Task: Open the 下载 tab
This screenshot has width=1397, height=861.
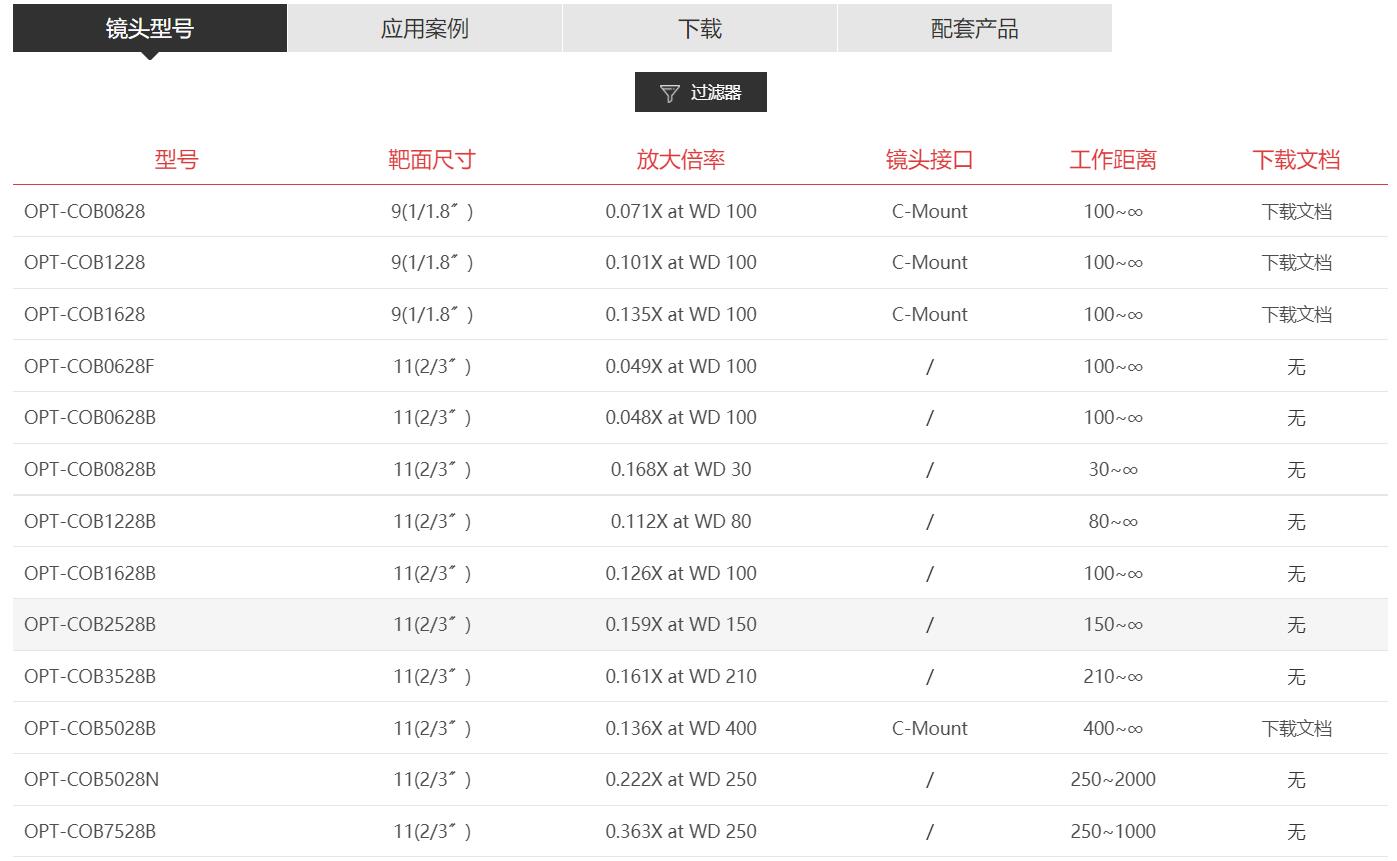Action: coord(700,28)
